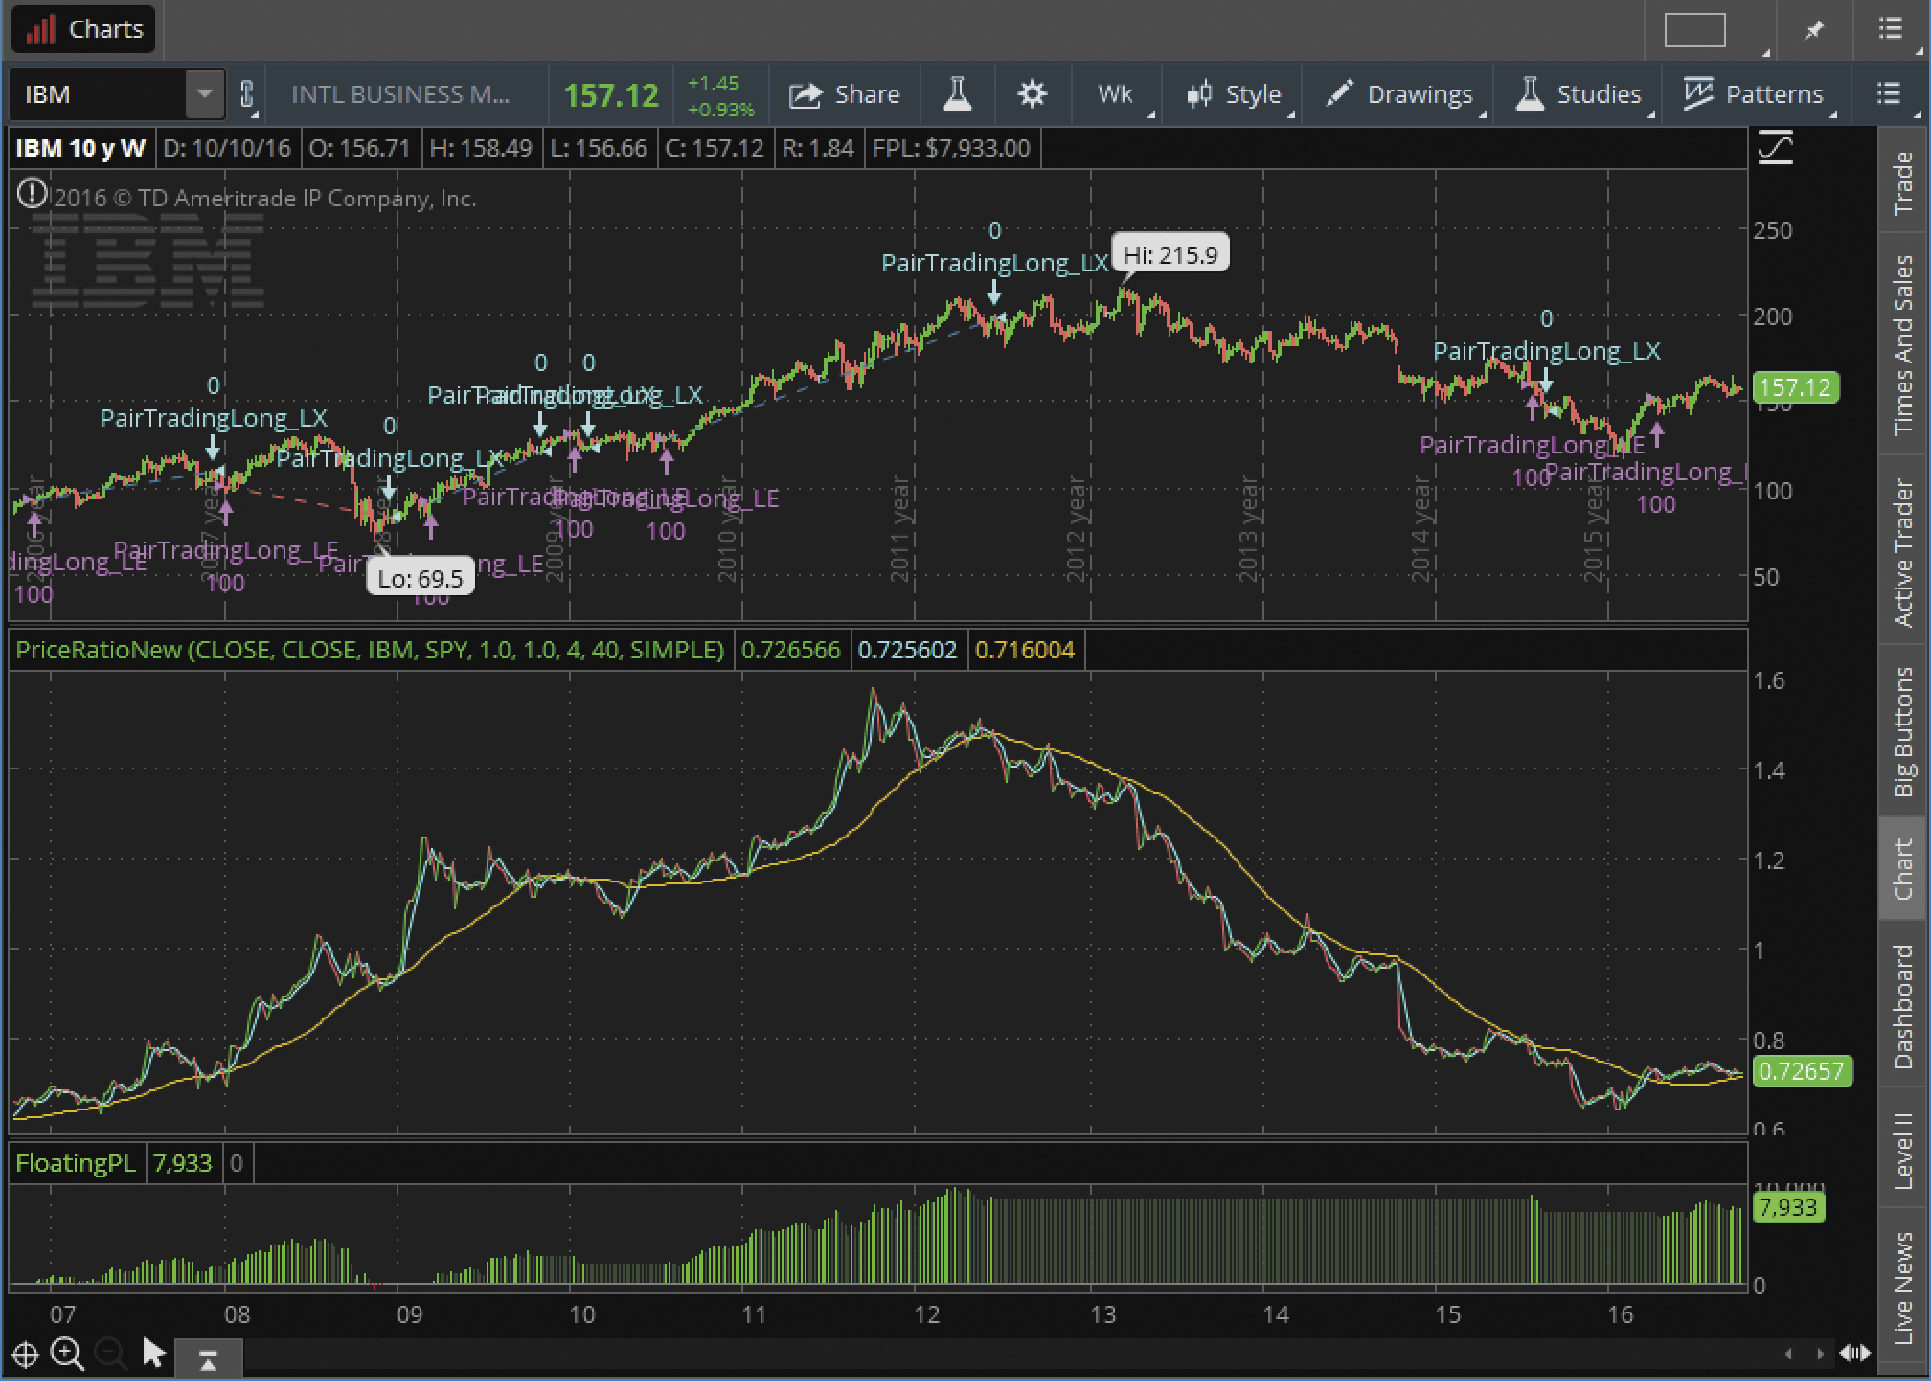The image size is (1931, 1381).
Task: Expand the IBM symbol dropdown arrow
Action: tap(204, 95)
